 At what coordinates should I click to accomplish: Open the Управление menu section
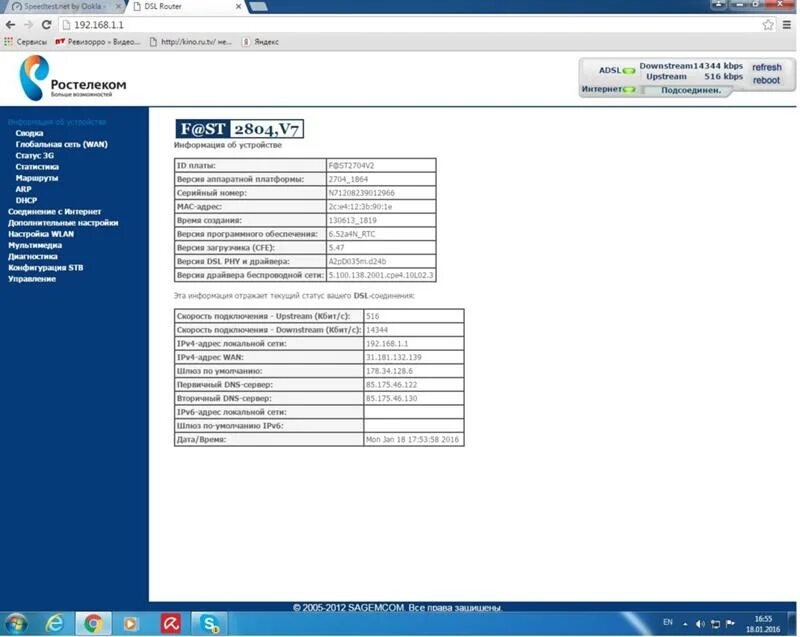coord(32,279)
